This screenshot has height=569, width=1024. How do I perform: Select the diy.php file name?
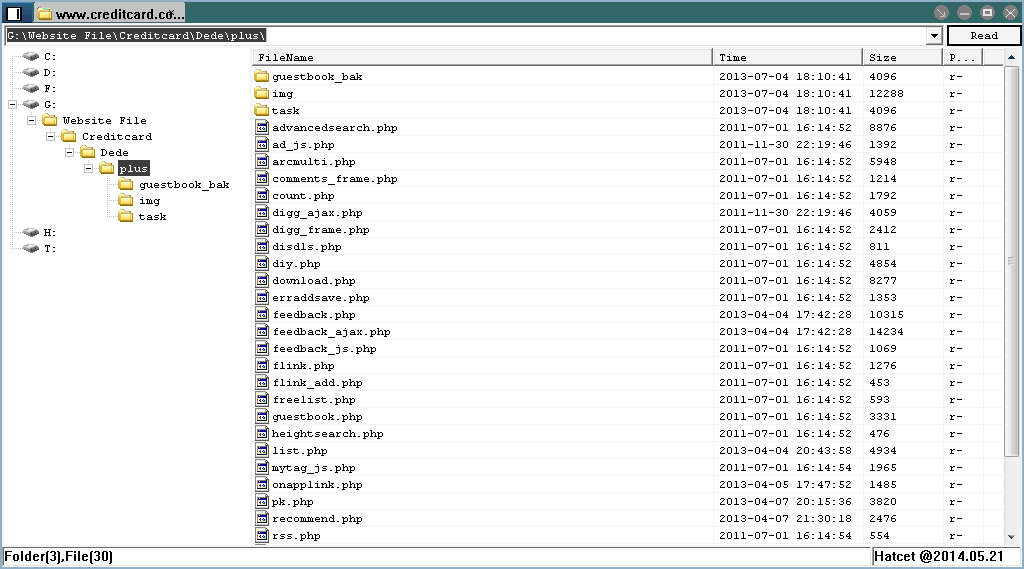point(296,264)
